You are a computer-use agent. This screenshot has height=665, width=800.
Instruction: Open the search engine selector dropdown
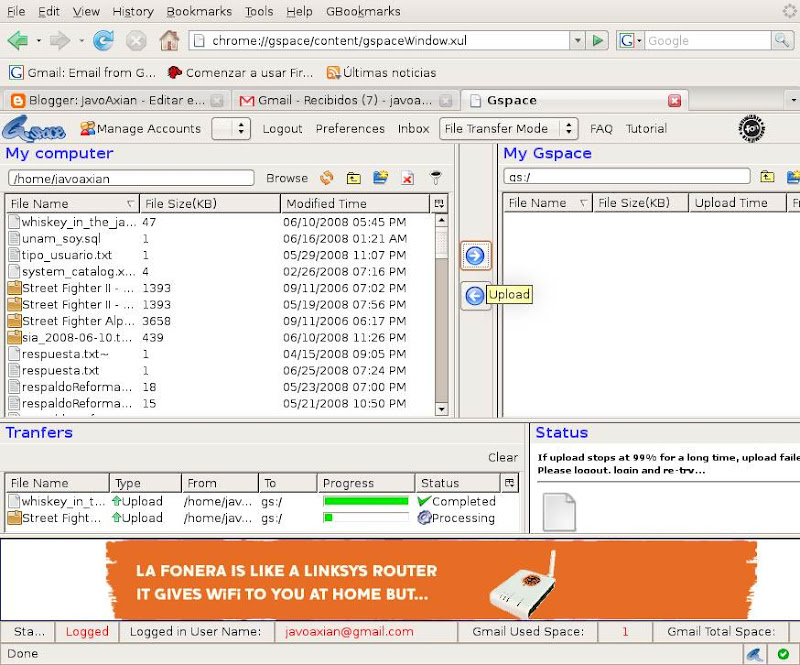[x=630, y=40]
